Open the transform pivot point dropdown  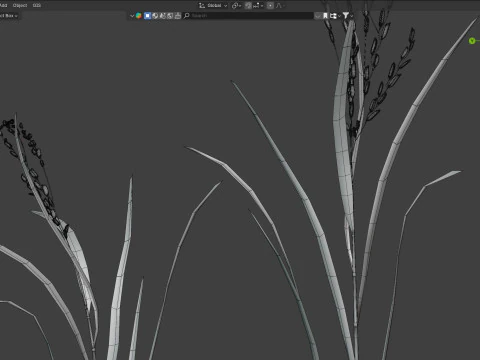click(x=236, y=6)
